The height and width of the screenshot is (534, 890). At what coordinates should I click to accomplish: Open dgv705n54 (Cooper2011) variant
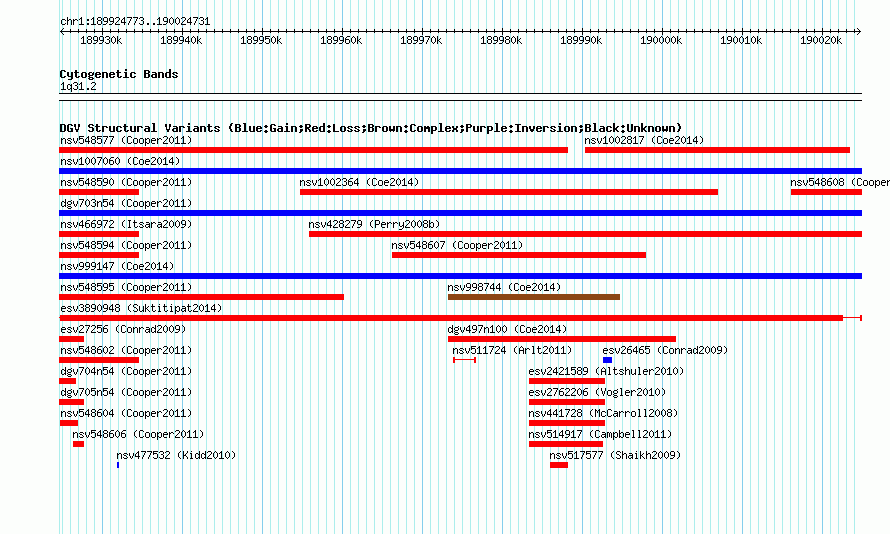coord(126,392)
